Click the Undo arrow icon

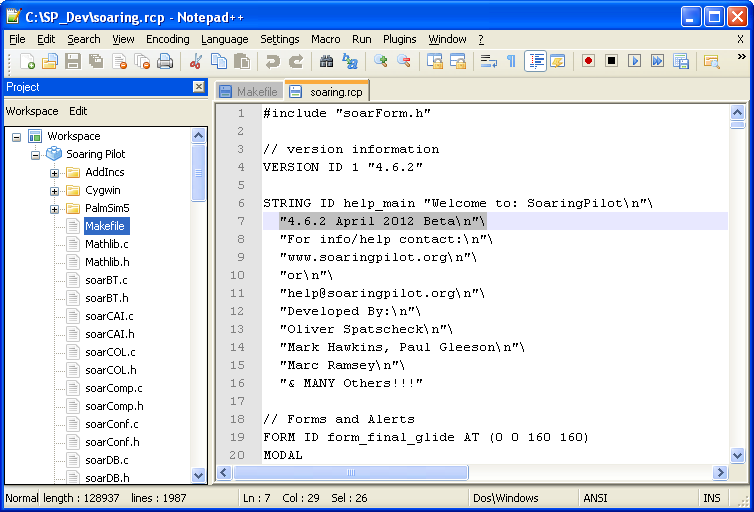[x=273, y=62]
